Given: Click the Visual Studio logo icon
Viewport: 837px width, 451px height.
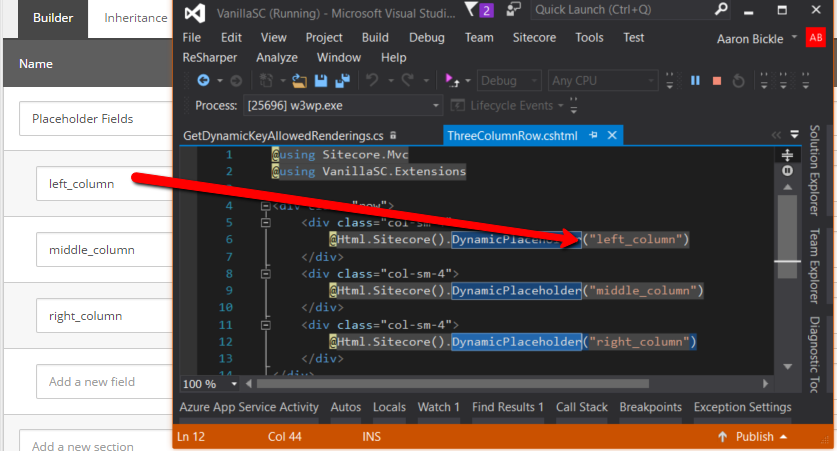Looking at the screenshot, I should pyautogui.click(x=195, y=13).
